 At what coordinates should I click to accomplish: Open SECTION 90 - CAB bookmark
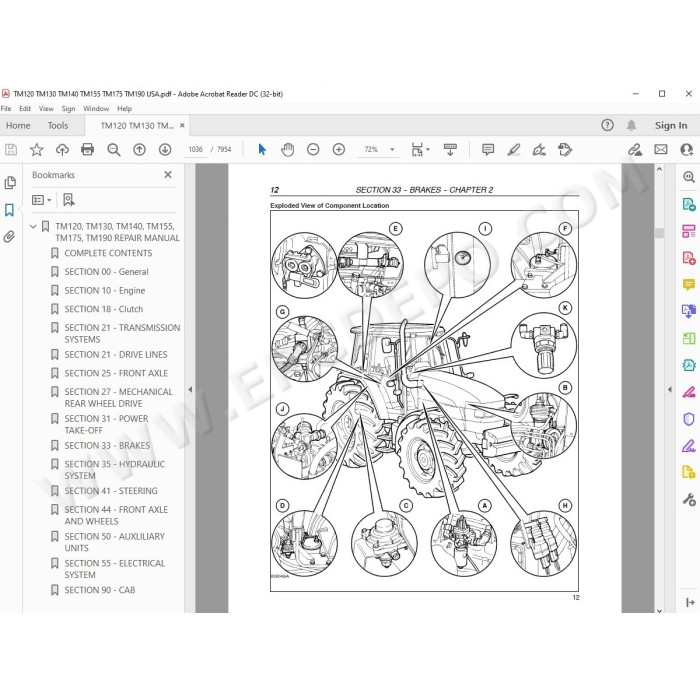point(100,590)
